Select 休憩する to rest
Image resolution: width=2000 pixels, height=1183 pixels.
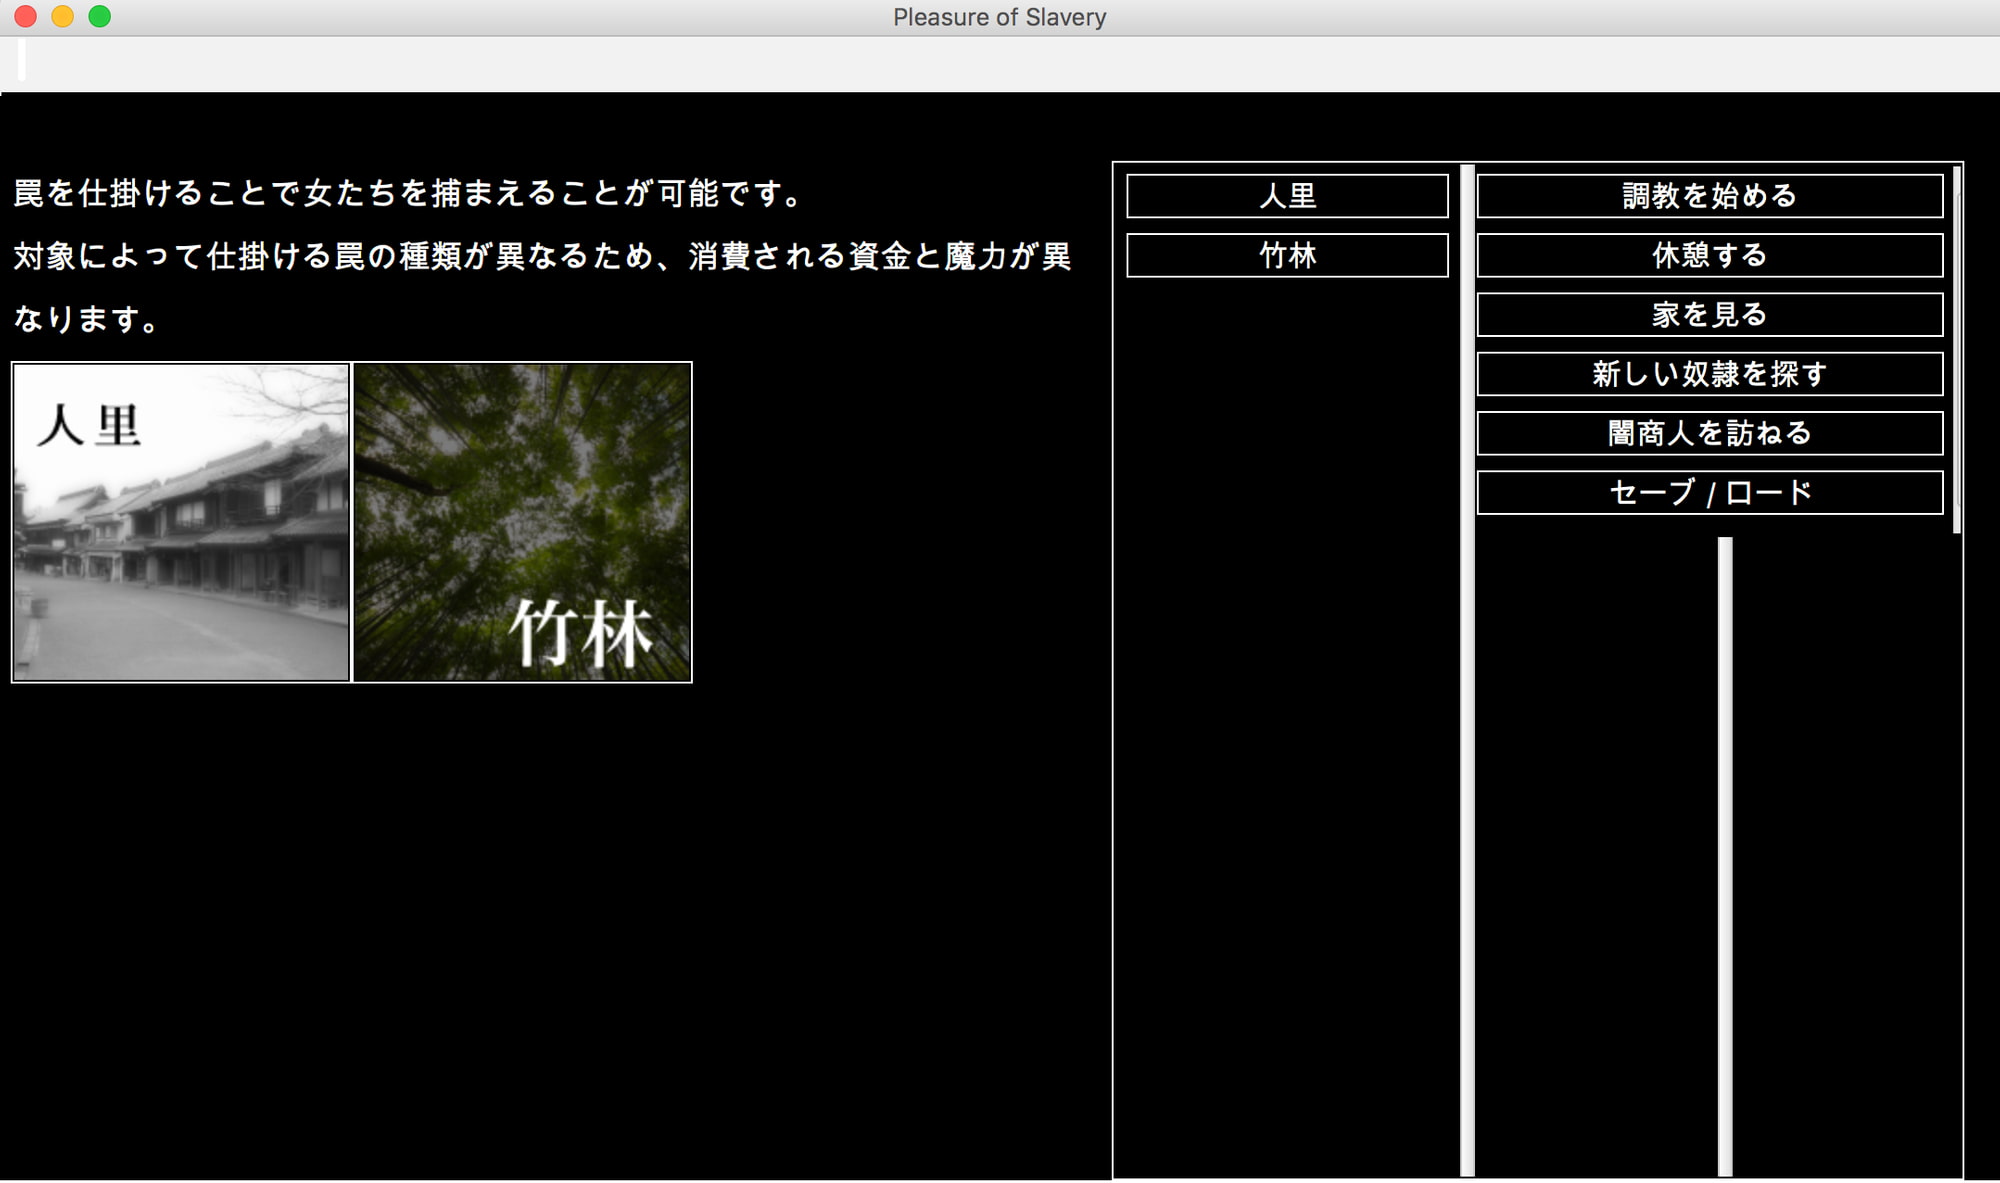1706,255
